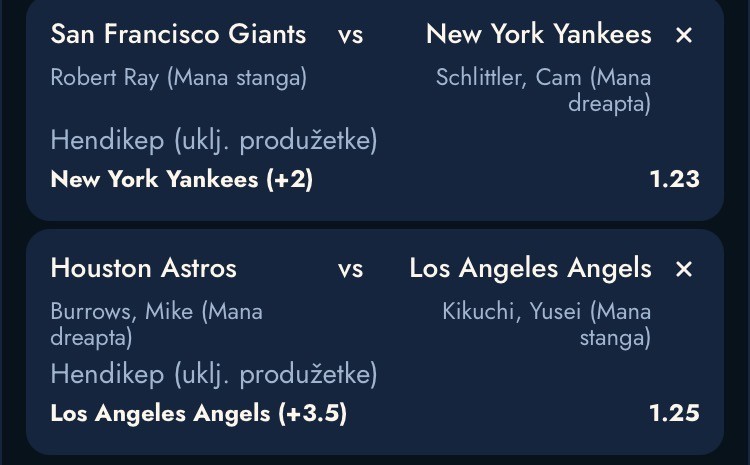Select the New York Yankees (+2) pick
Viewport: 750px width, 465px height.
coord(181,179)
